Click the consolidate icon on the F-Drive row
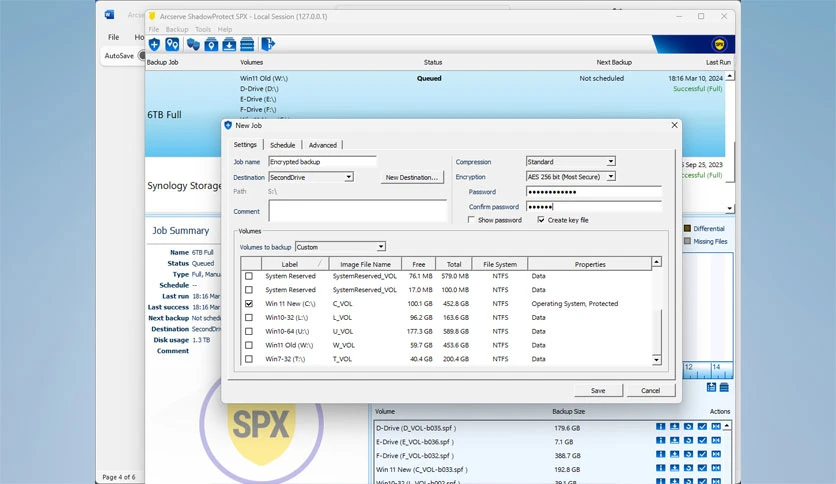The width and height of the screenshot is (836, 484). pyautogui.click(x=716, y=454)
